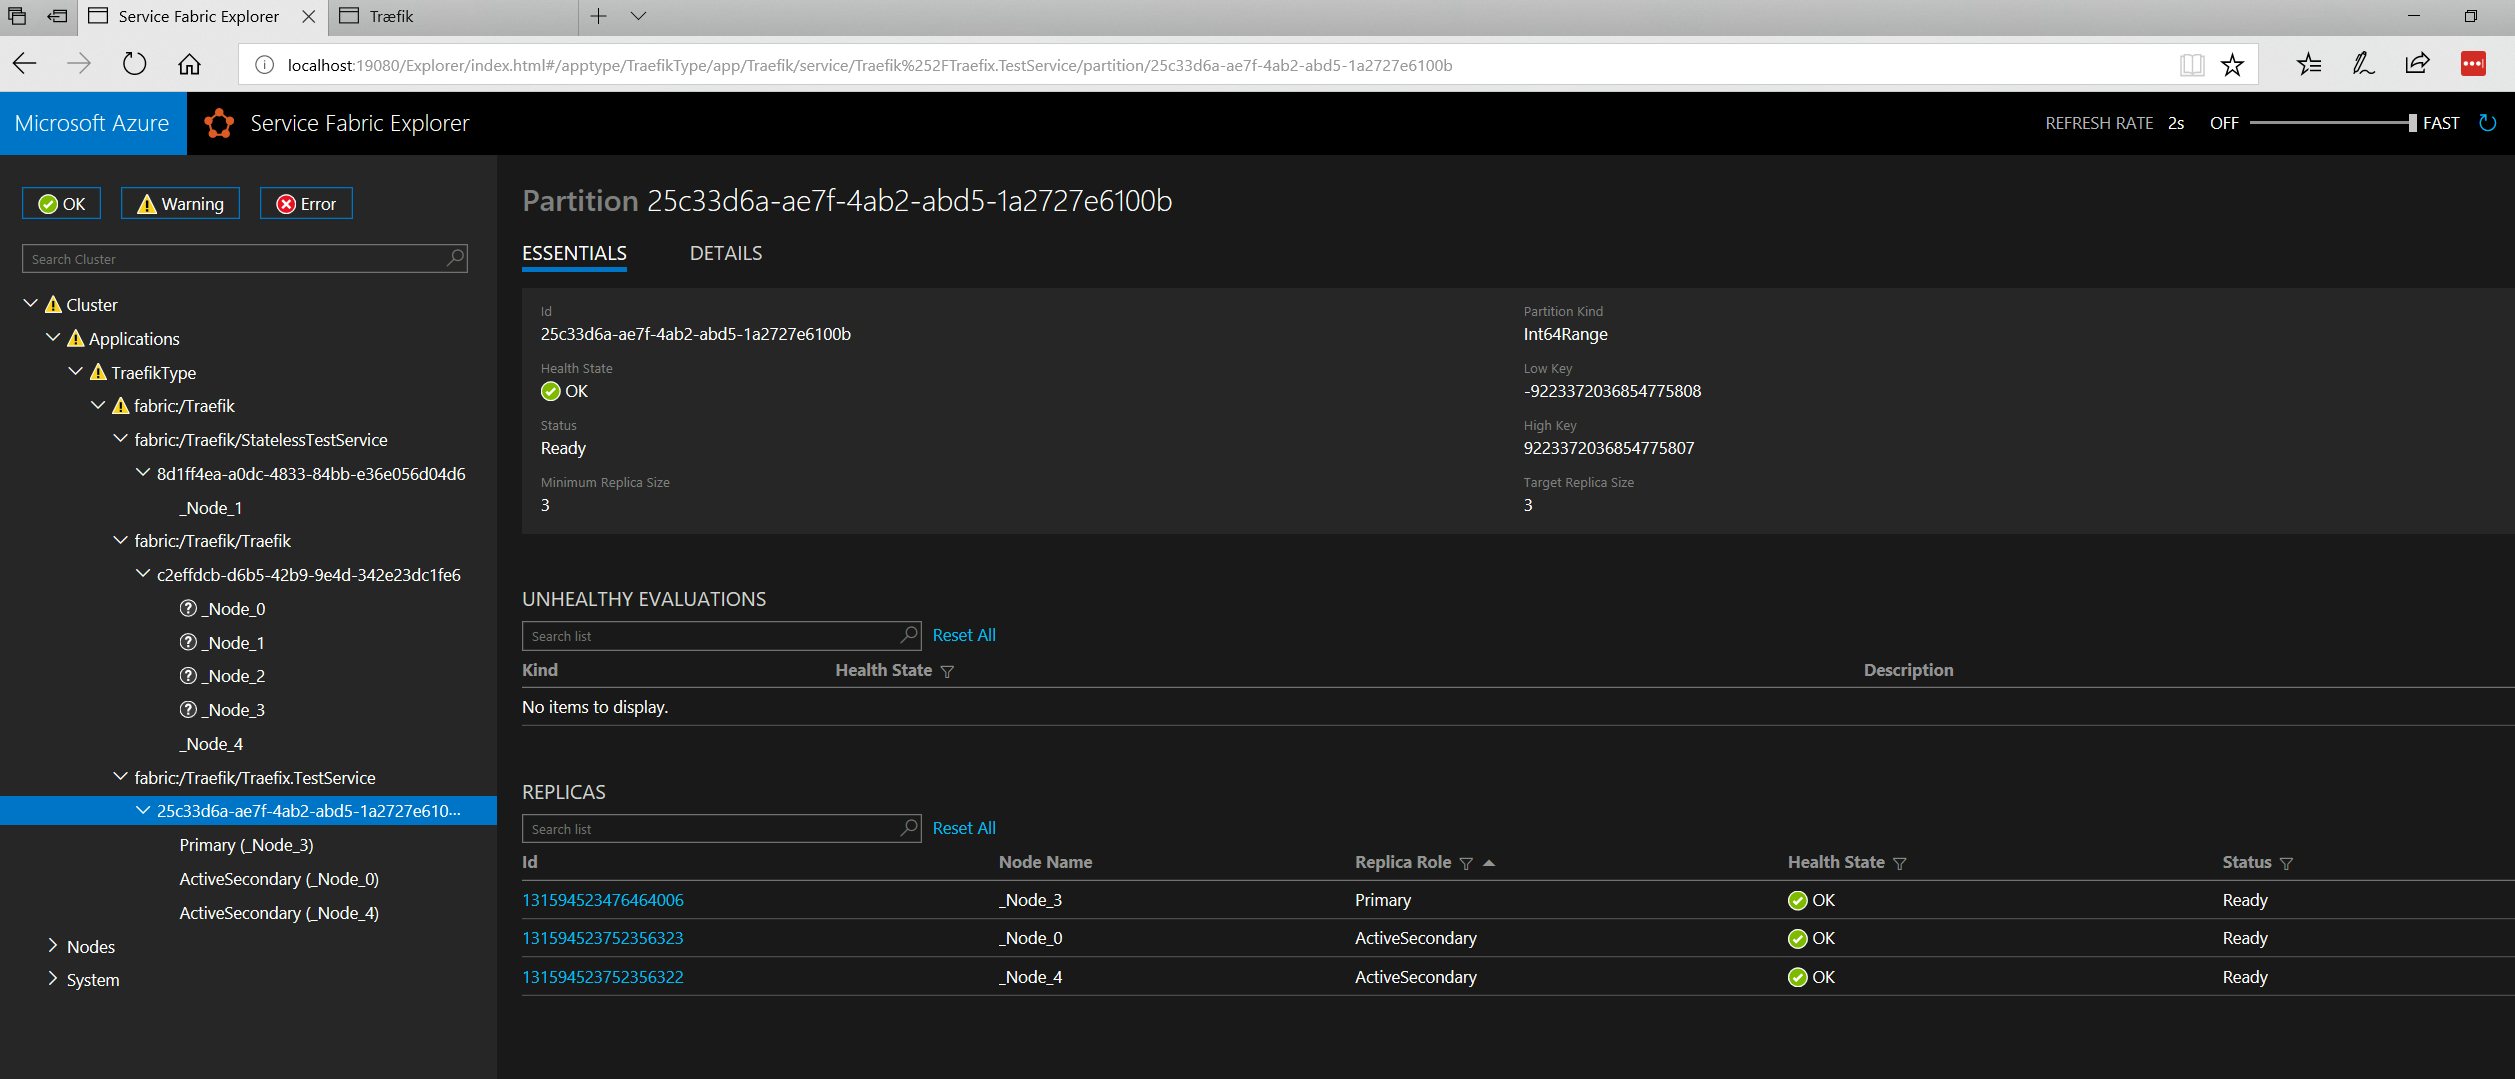Collapse partition 8d1ff4ea chevron
Viewport: 2515px width, 1079px height.
coord(143,472)
